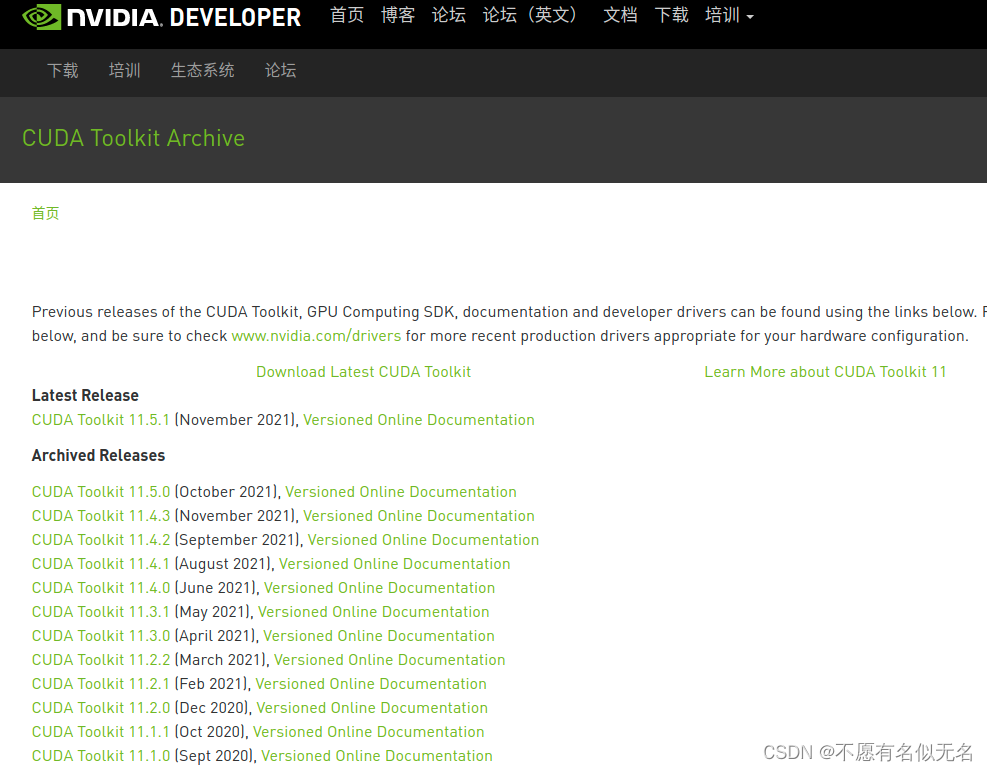The width and height of the screenshot is (987, 771).
Task: Open CUDA Toolkit 11.4.2 link
Action: (x=101, y=539)
